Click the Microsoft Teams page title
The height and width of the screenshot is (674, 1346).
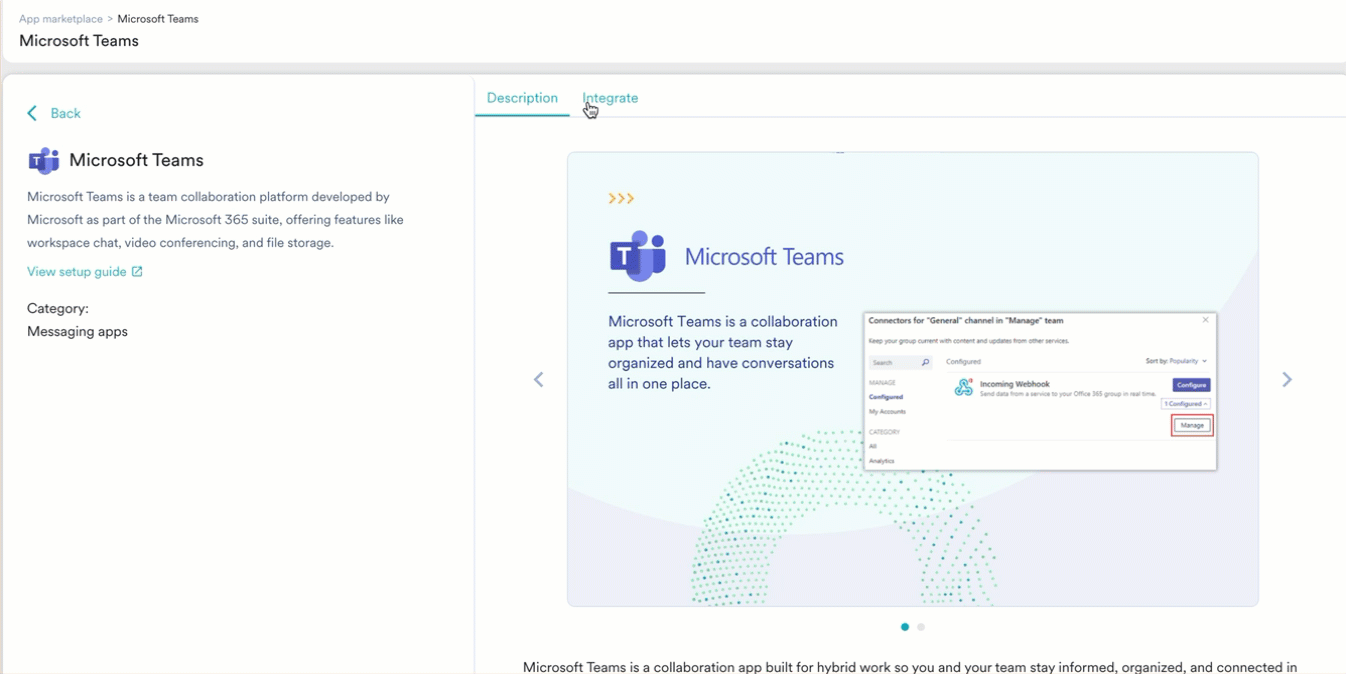coord(79,41)
